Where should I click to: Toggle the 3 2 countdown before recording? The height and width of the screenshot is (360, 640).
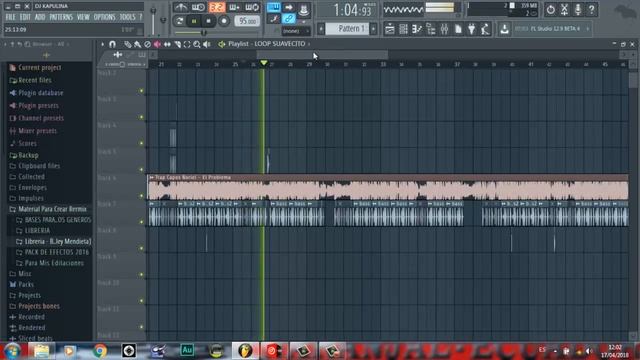coord(216,7)
